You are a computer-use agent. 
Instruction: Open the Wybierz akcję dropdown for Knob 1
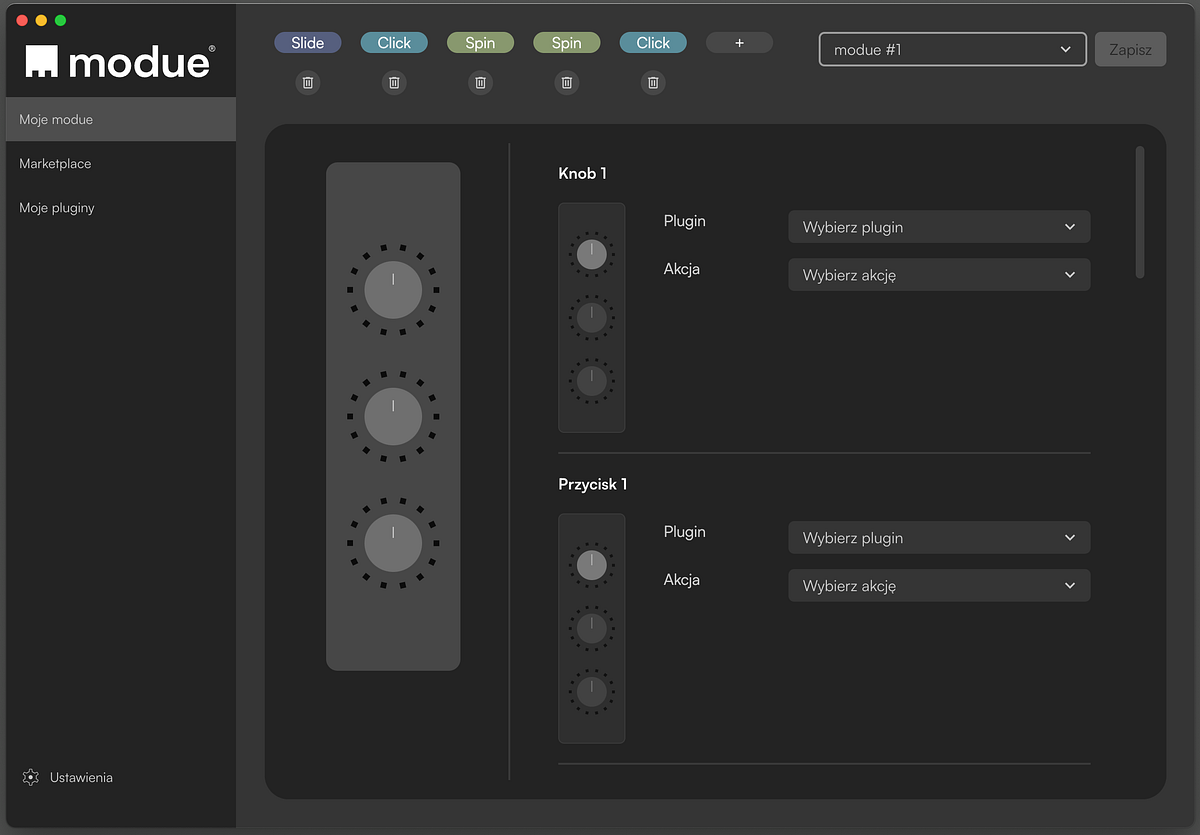point(938,274)
